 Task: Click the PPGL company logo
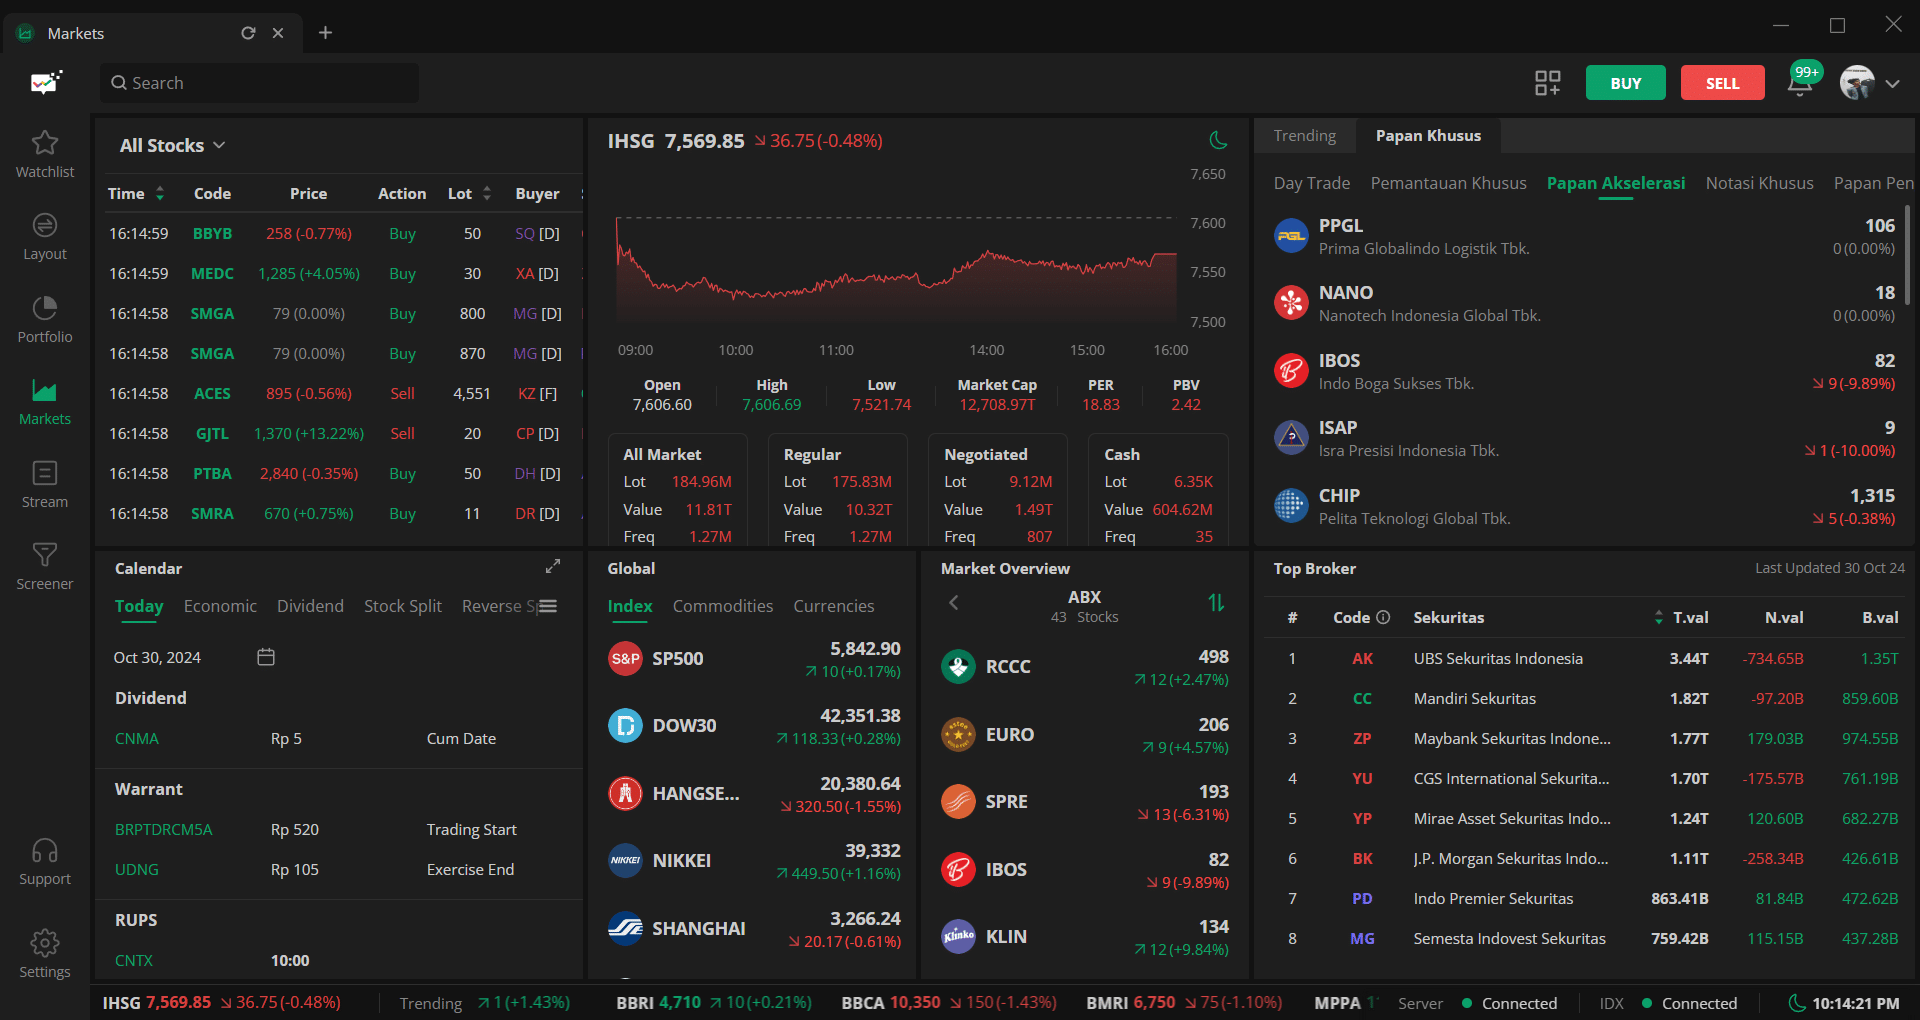[x=1291, y=236]
